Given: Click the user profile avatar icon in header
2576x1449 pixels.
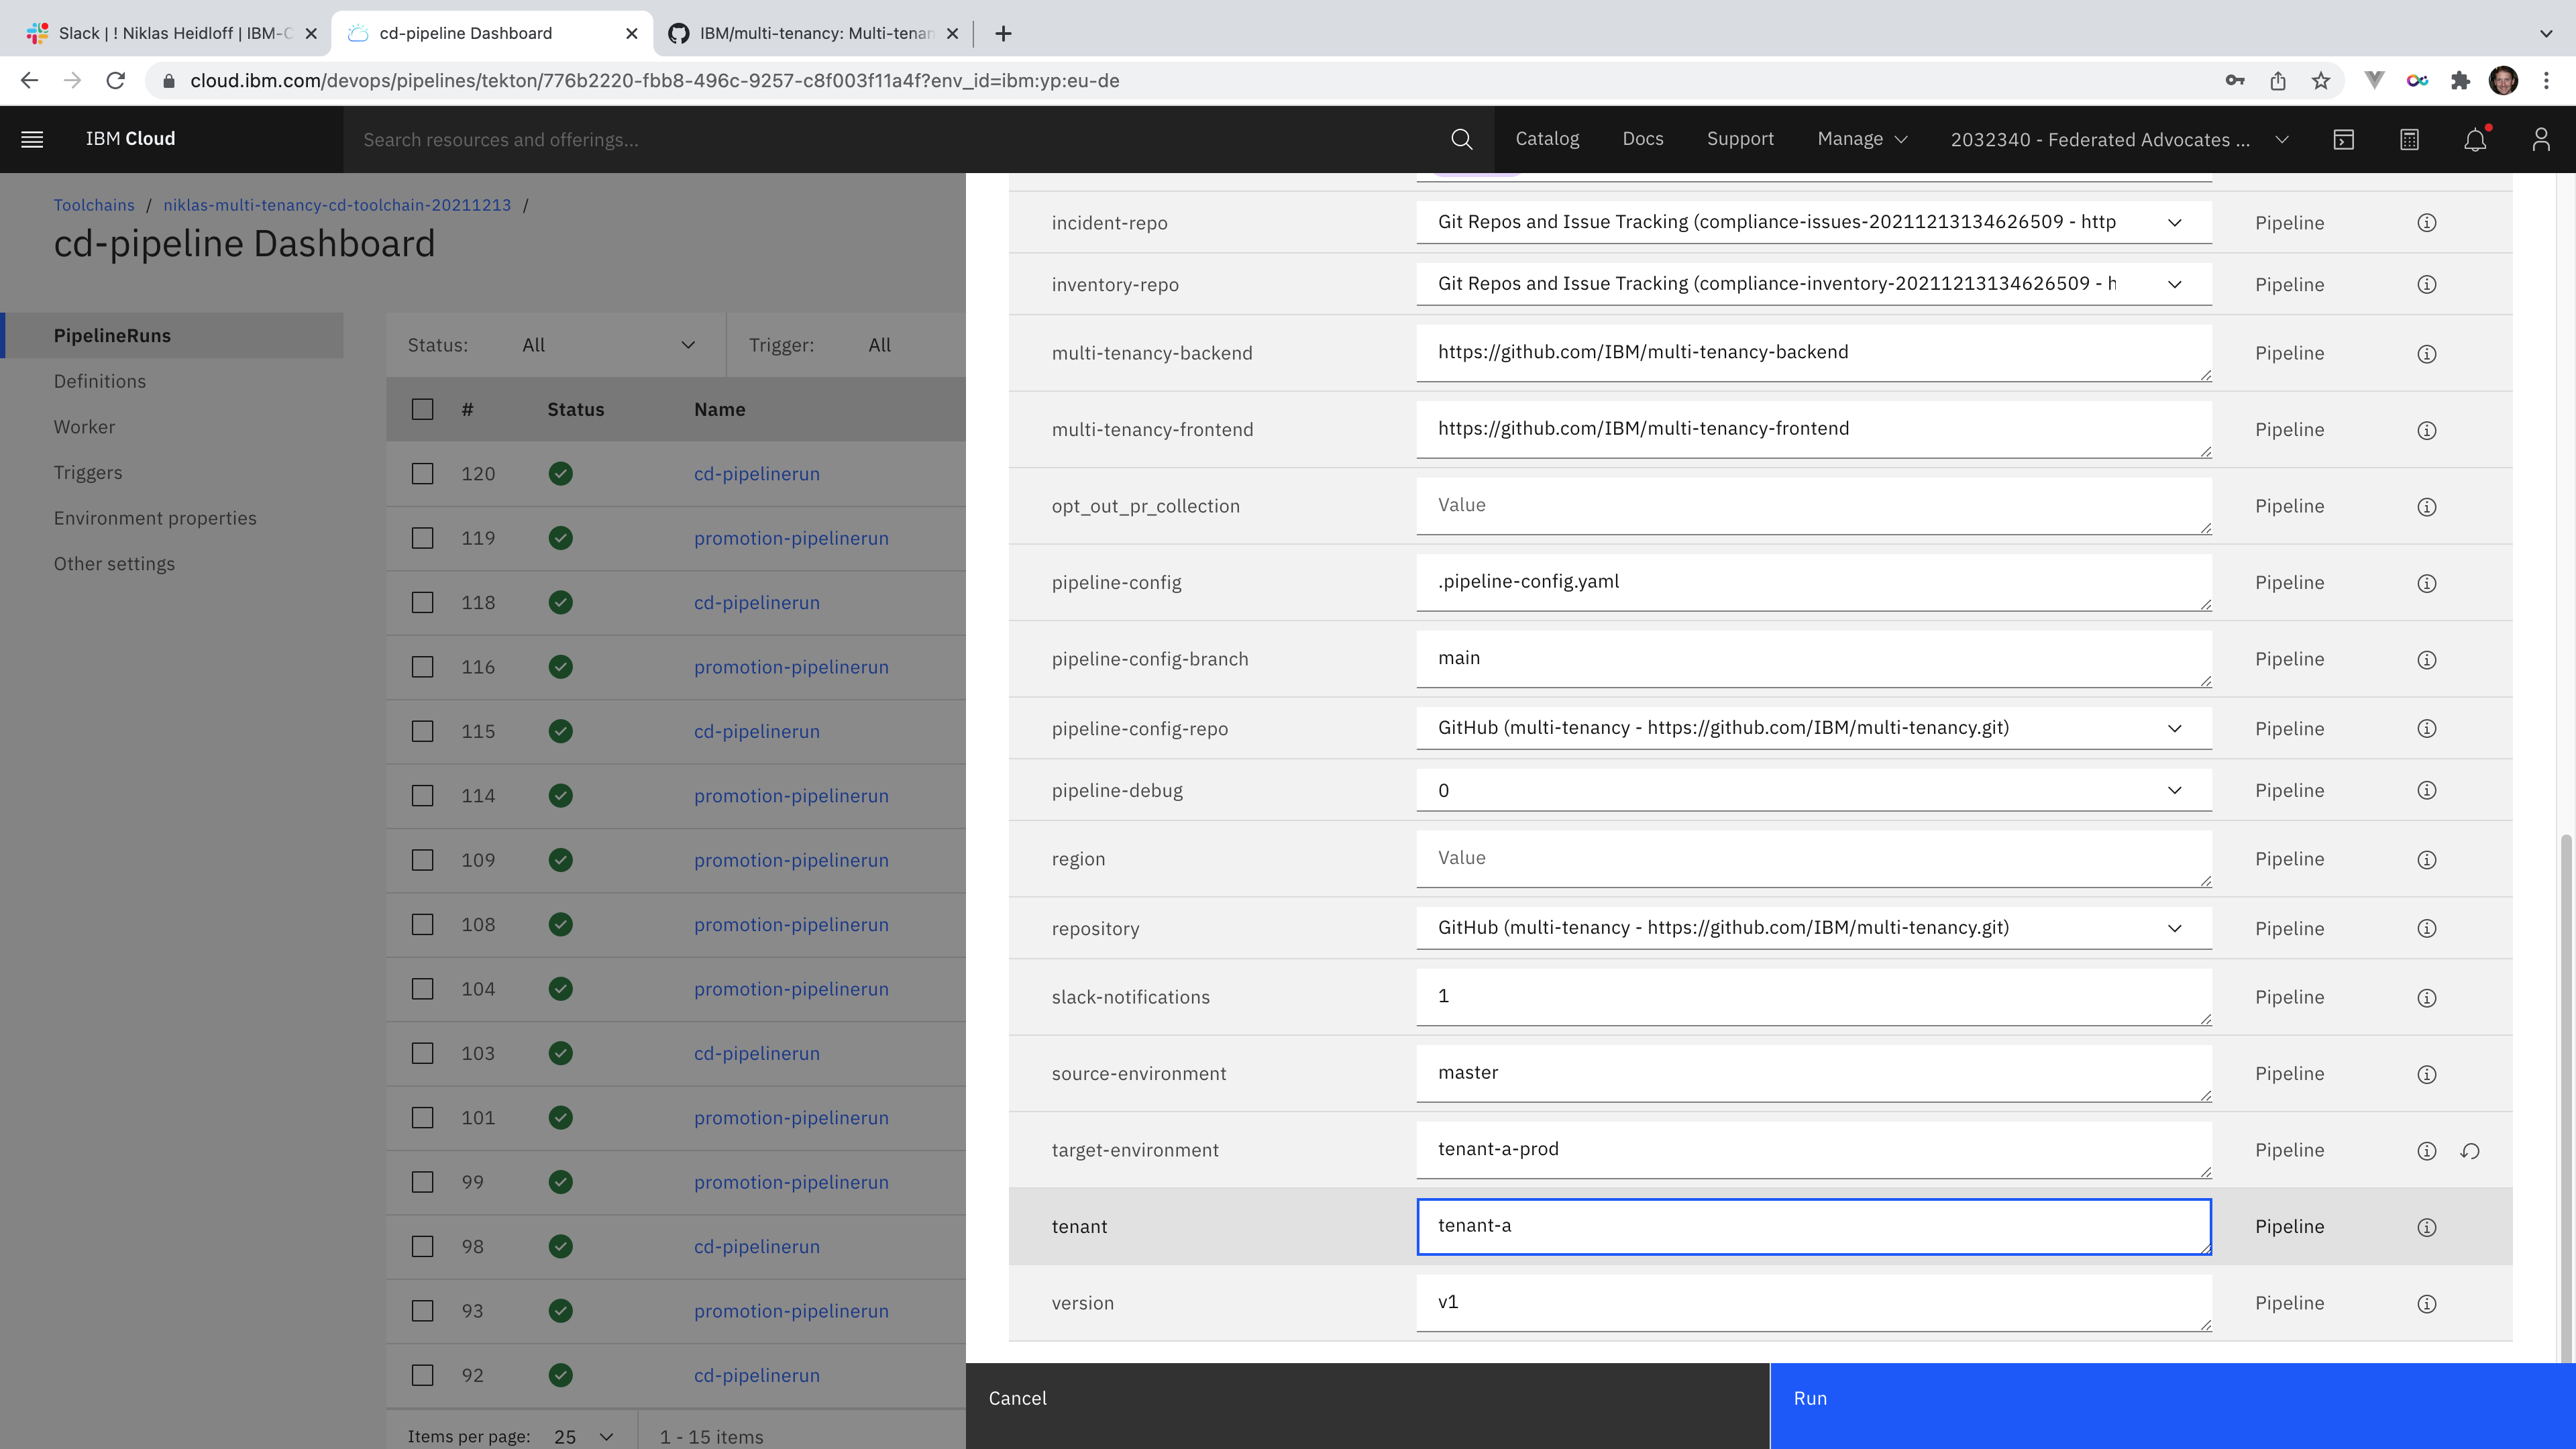Looking at the screenshot, I should (x=2540, y=139).
